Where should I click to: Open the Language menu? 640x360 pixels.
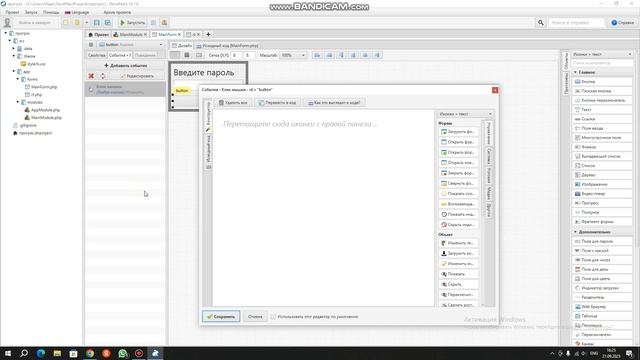[77, 12]
